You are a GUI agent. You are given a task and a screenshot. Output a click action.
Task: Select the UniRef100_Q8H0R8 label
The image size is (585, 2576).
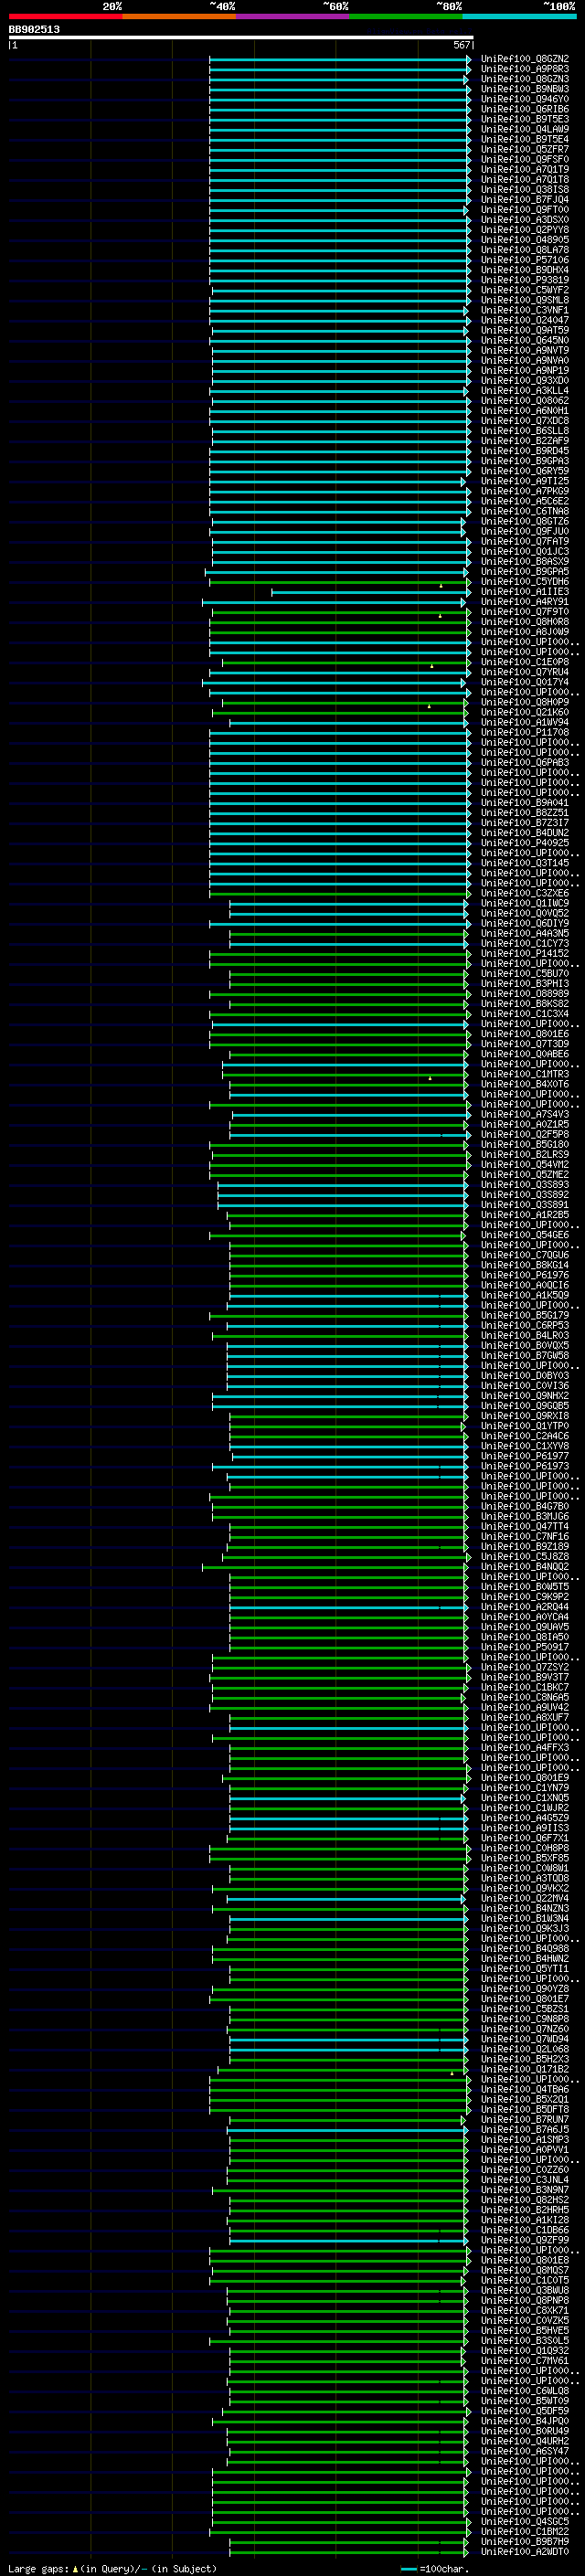[525, 622]
